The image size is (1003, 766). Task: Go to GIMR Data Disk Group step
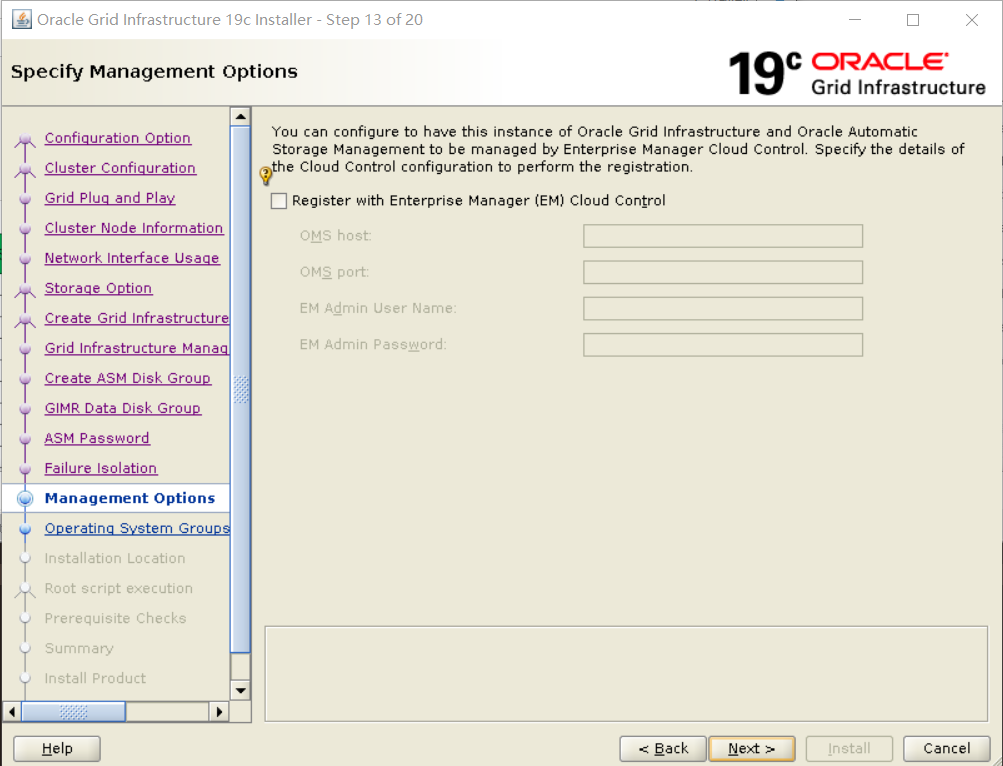(123, 409)
